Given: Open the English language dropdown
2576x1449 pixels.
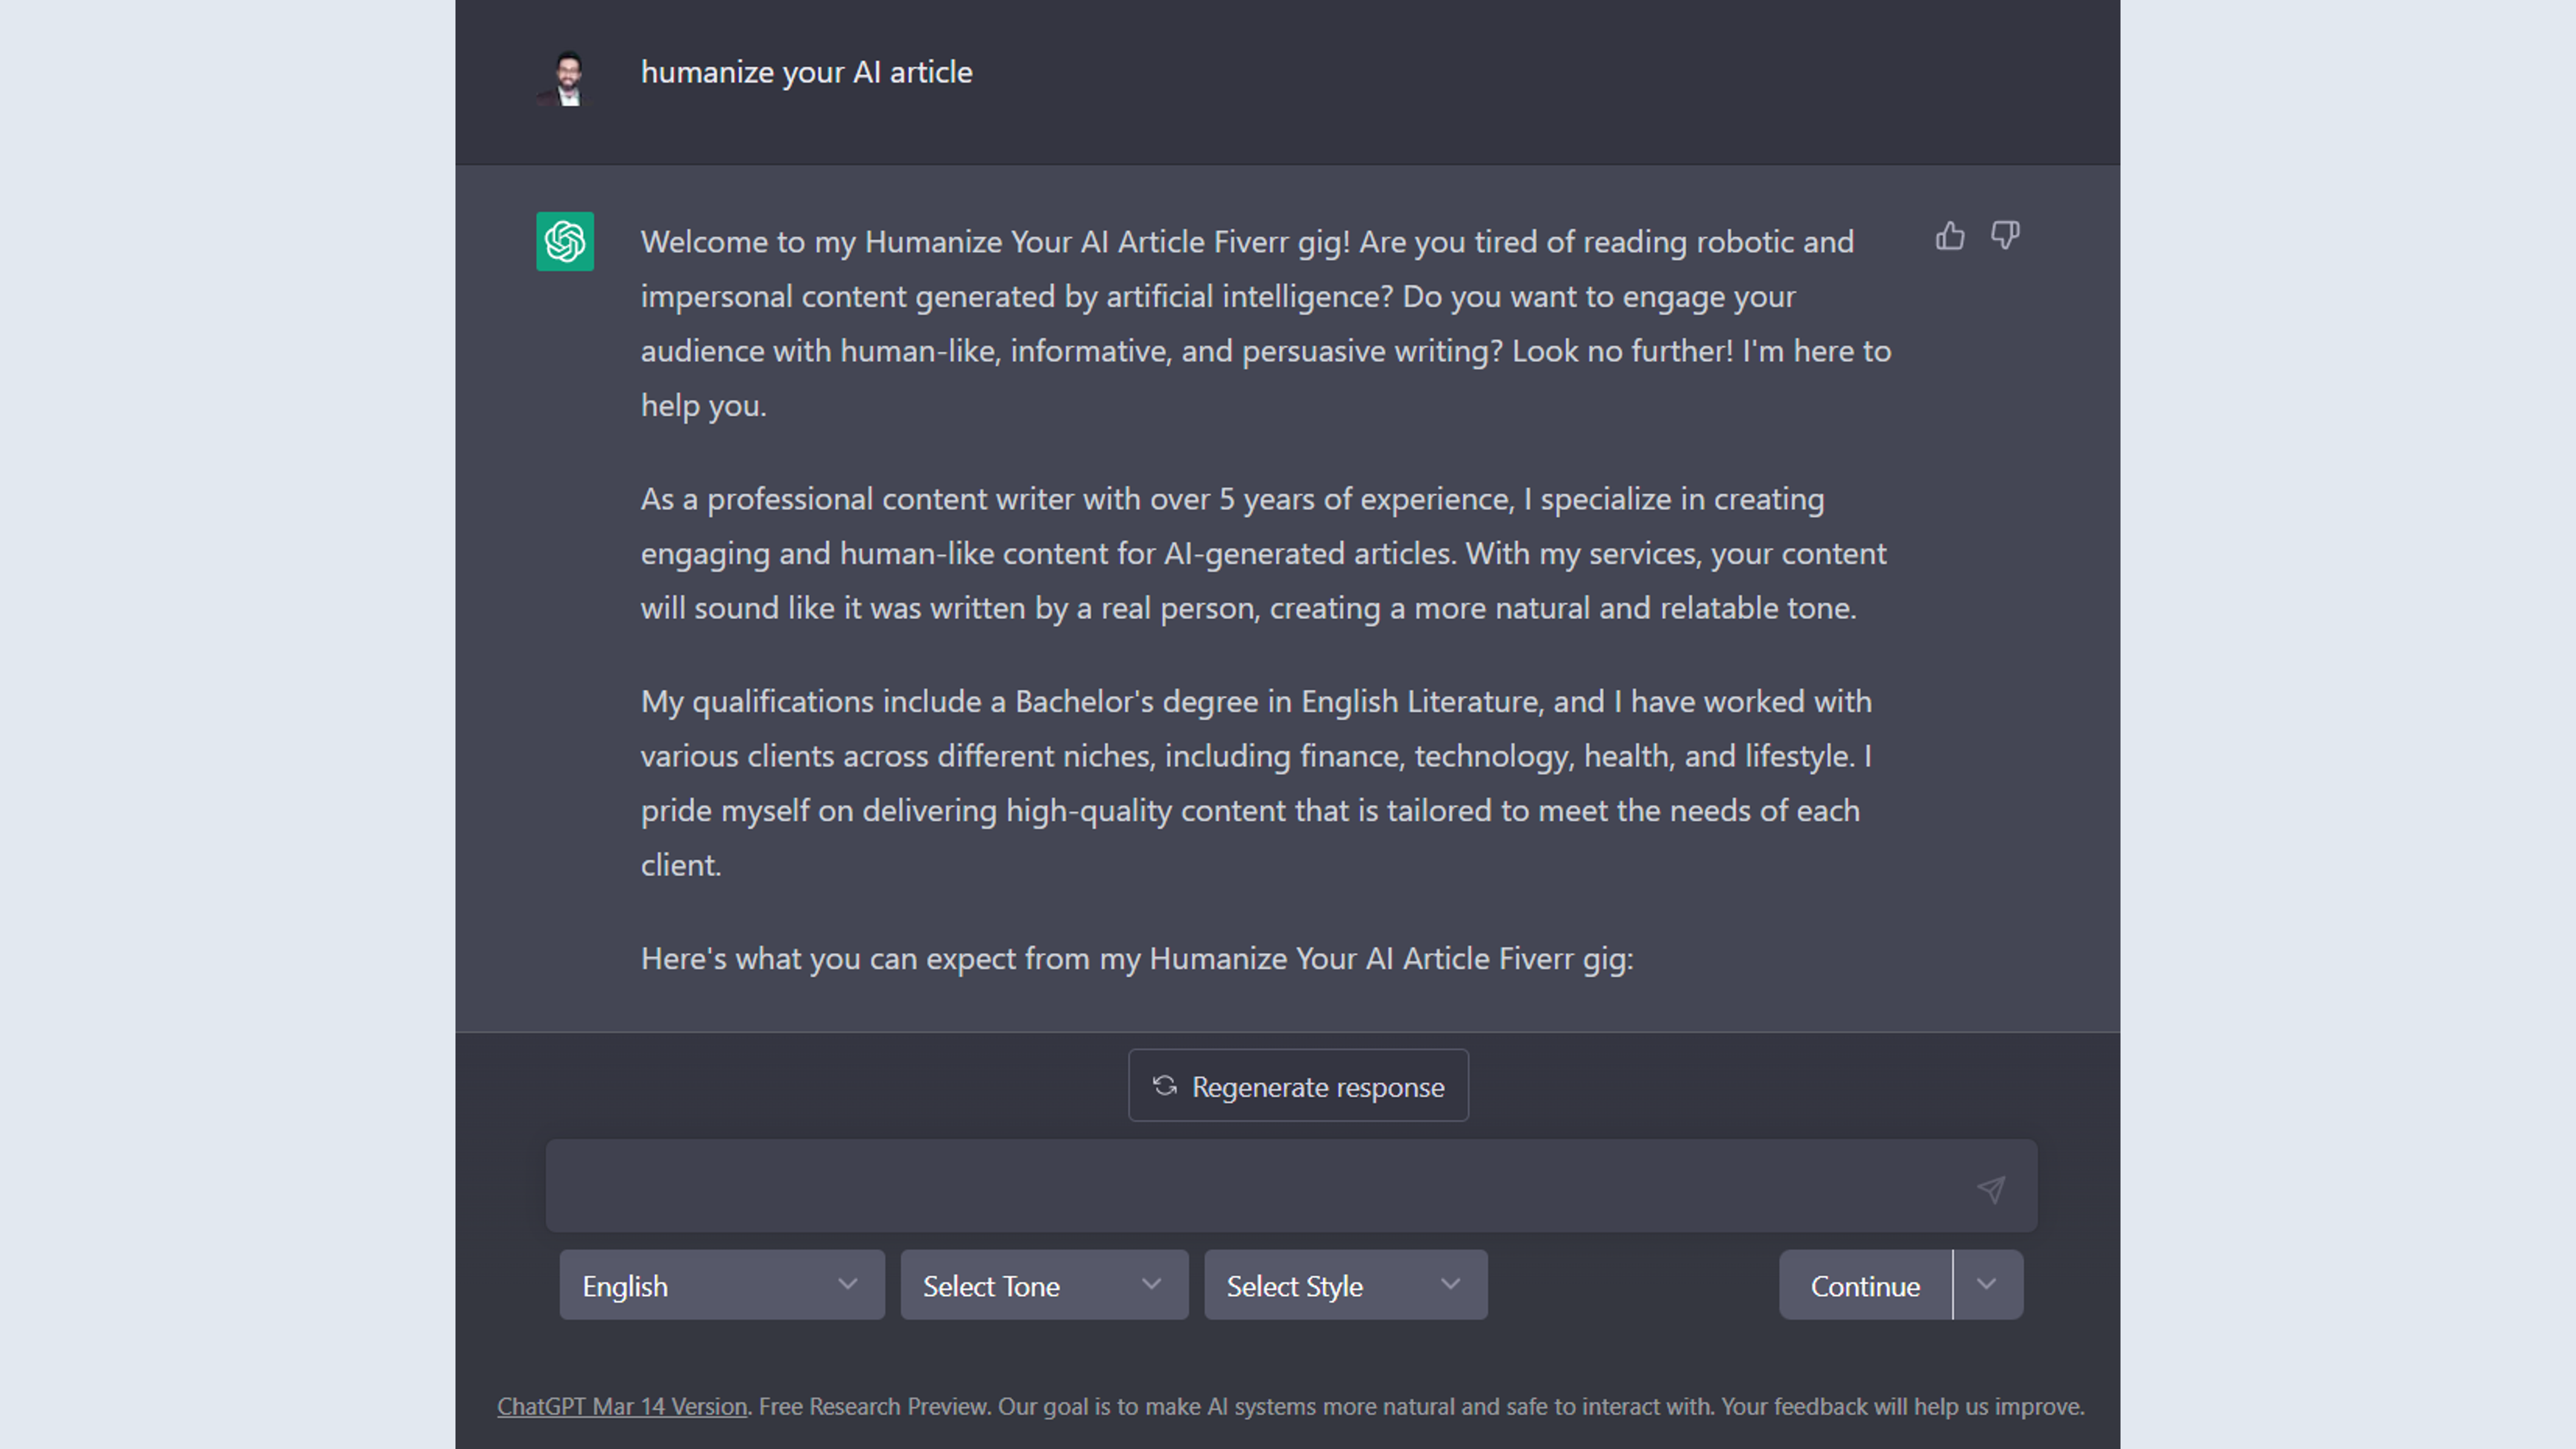Looking at the screenshot, I should [722, 1285].
